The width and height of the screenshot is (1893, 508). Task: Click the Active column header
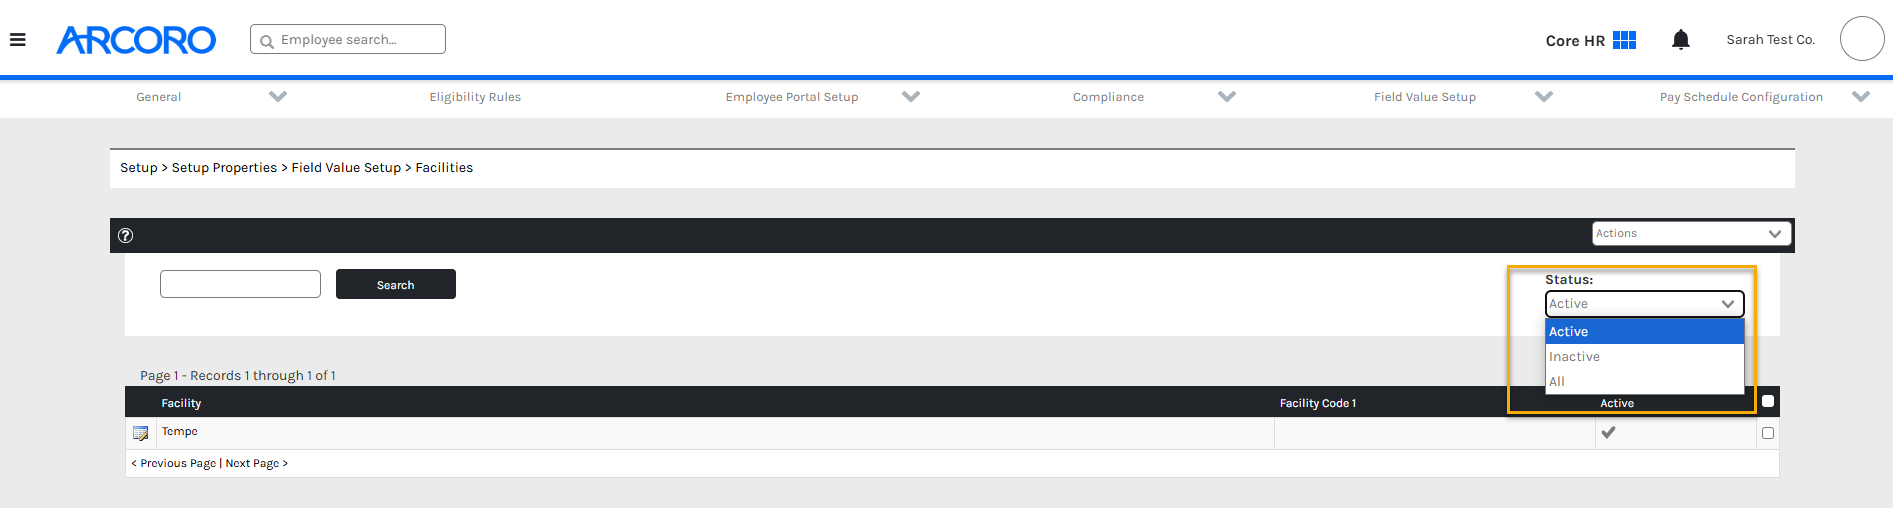(1617, 403)
